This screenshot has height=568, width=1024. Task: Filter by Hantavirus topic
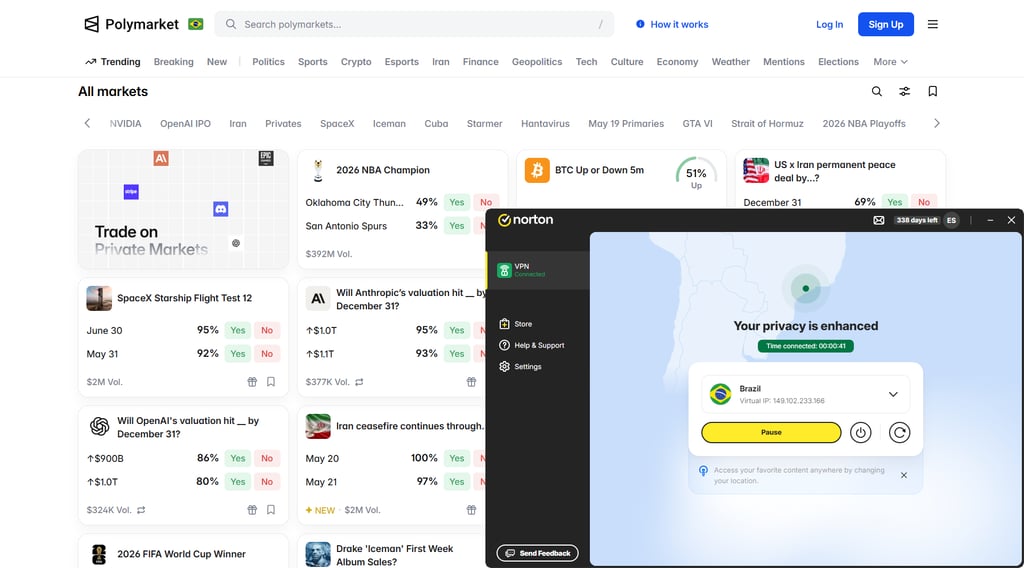[x=545, y=123]
